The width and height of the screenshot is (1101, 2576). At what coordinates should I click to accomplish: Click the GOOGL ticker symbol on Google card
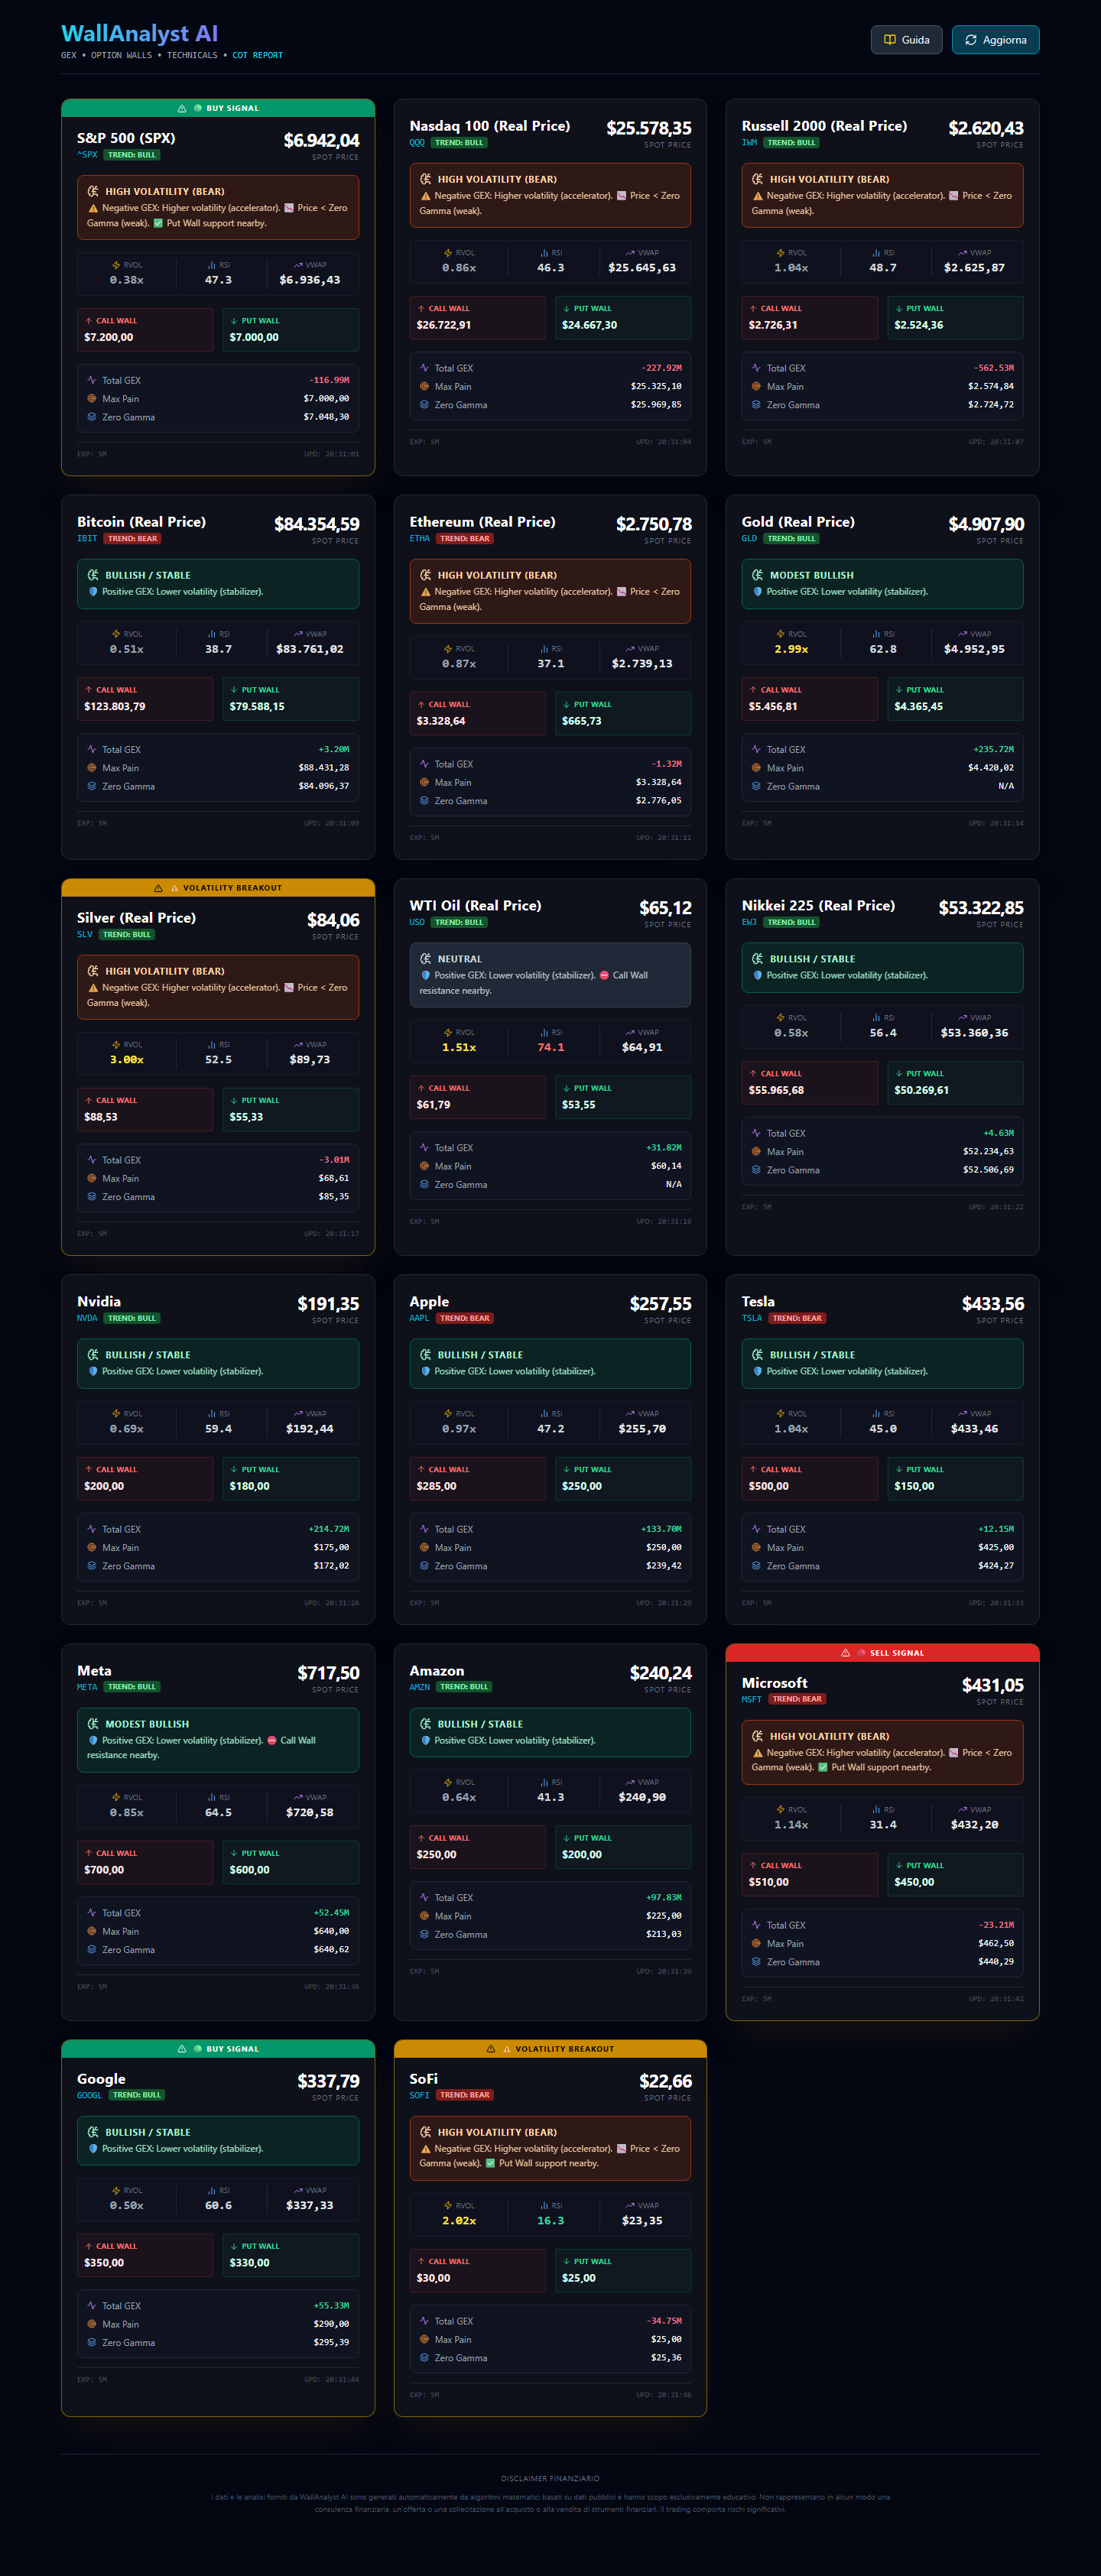(x=89, y=2095)
